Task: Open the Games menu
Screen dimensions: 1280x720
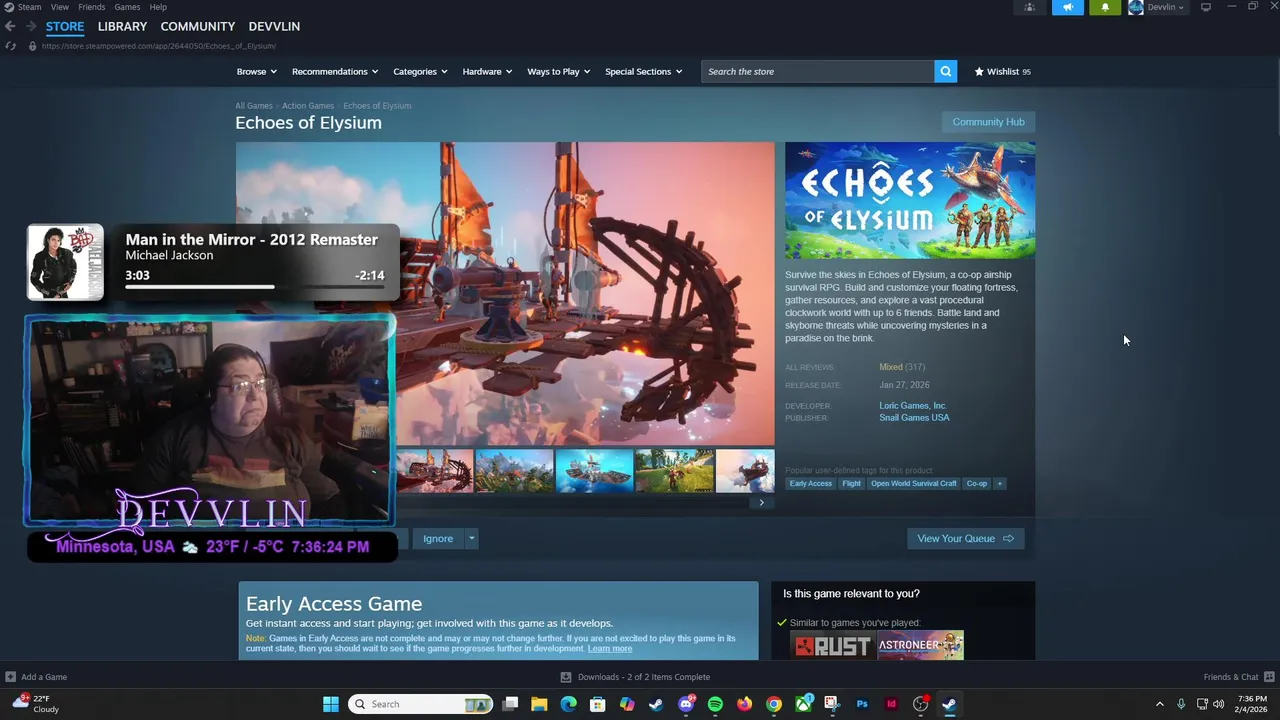Action: coord(127,7)
